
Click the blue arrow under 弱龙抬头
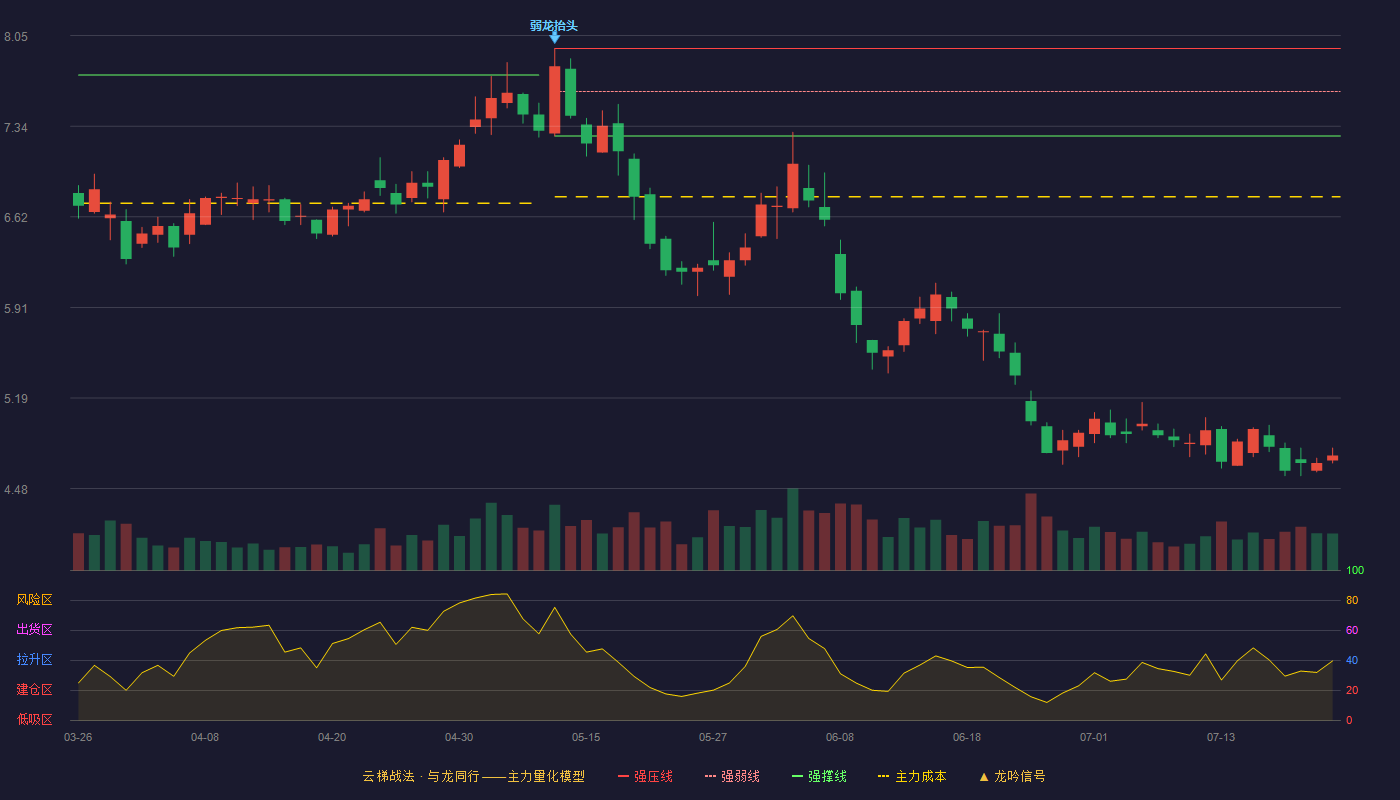[x=554, y=39]
